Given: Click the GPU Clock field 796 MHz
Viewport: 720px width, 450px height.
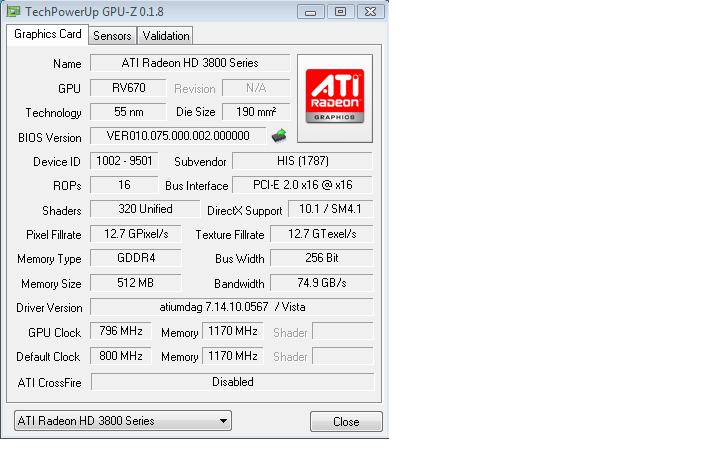Looking at the screenshot, I should coord(121,331).
